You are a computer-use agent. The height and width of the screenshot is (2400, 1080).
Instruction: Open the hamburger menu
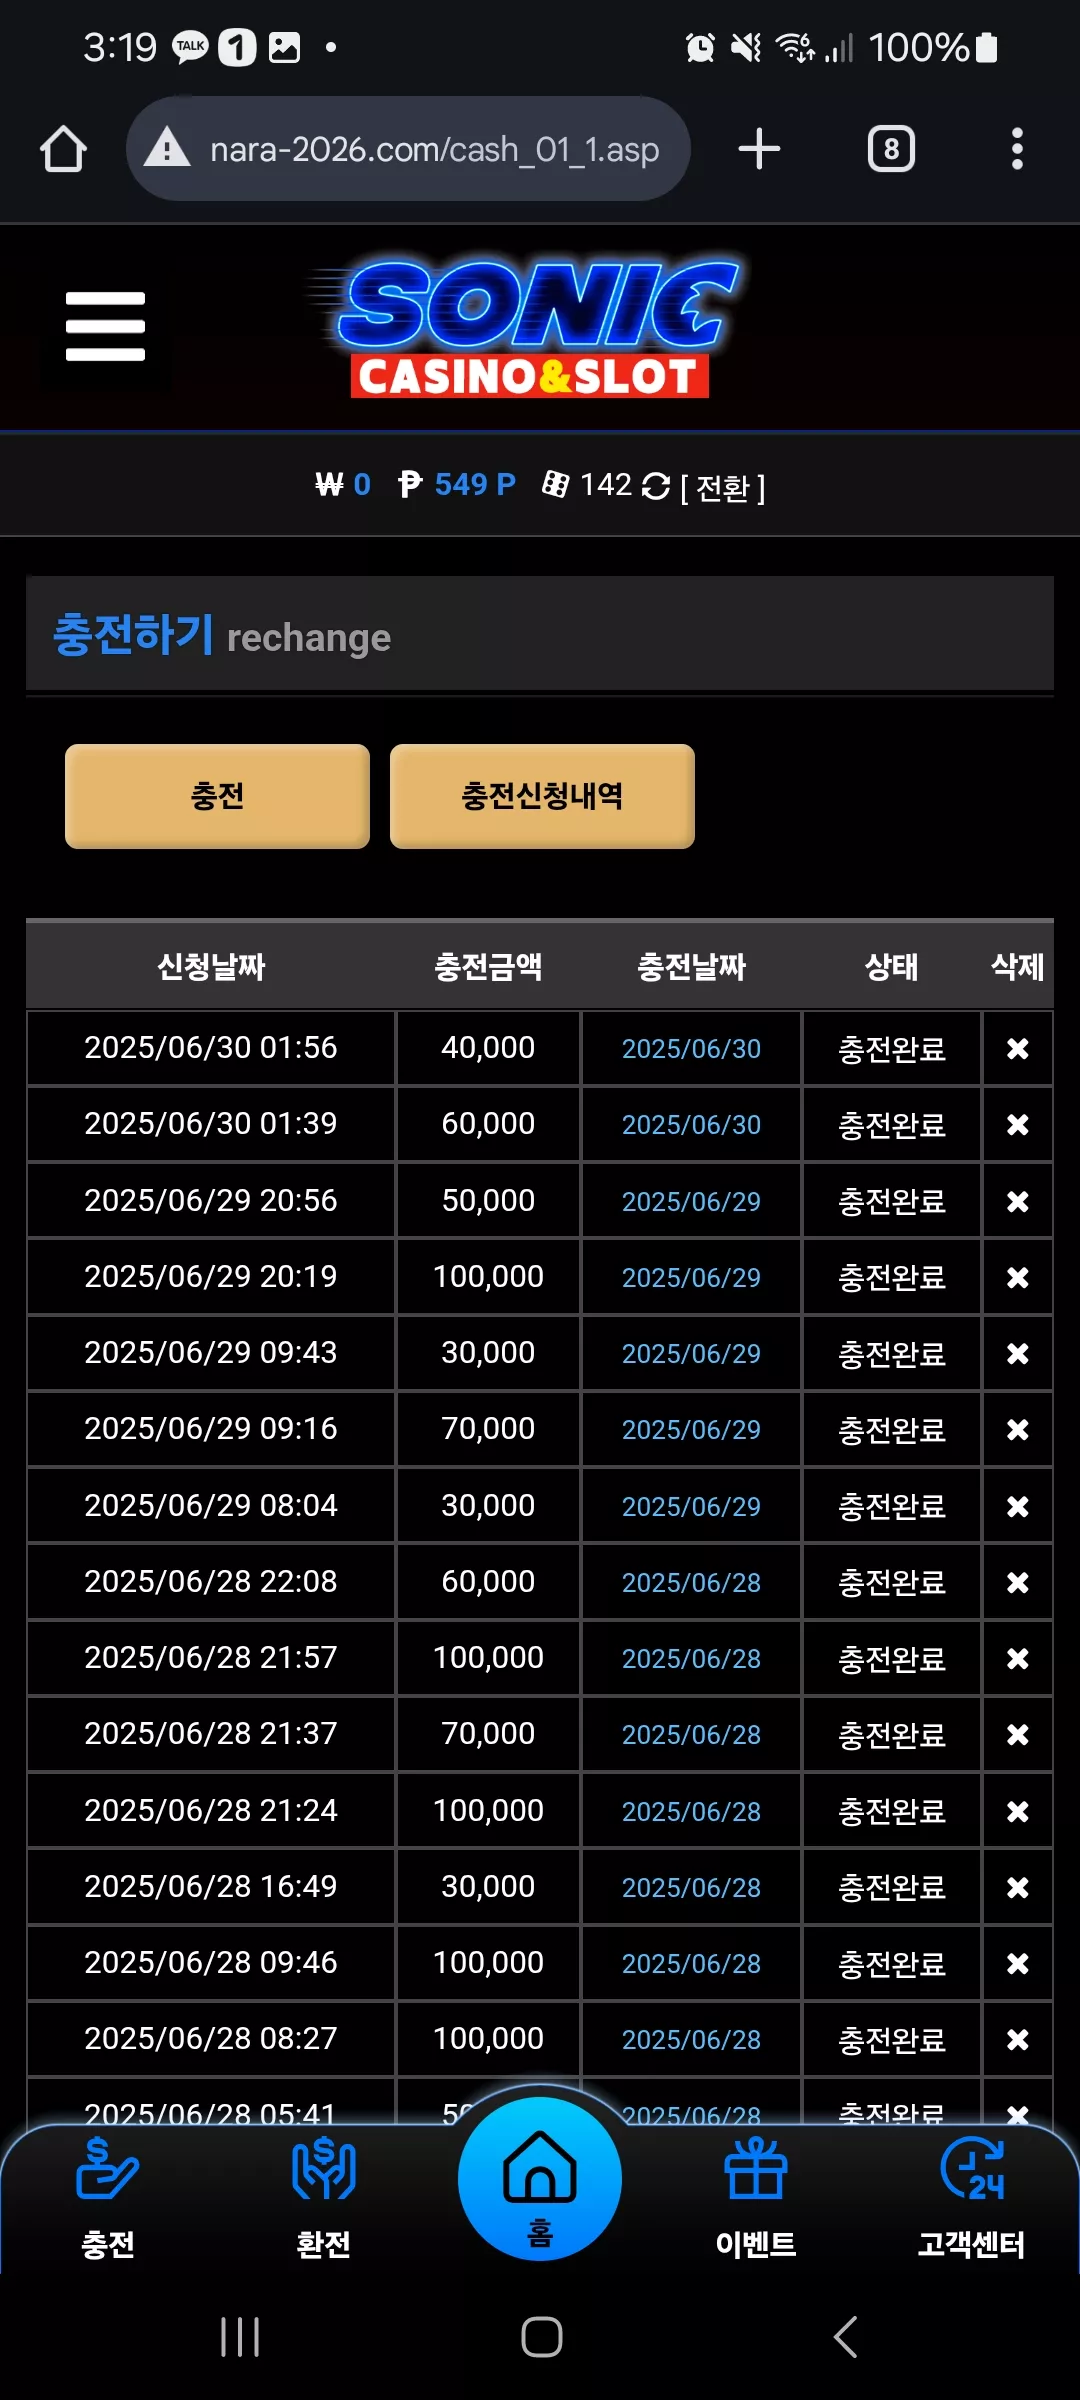click(x=105, y=326)
